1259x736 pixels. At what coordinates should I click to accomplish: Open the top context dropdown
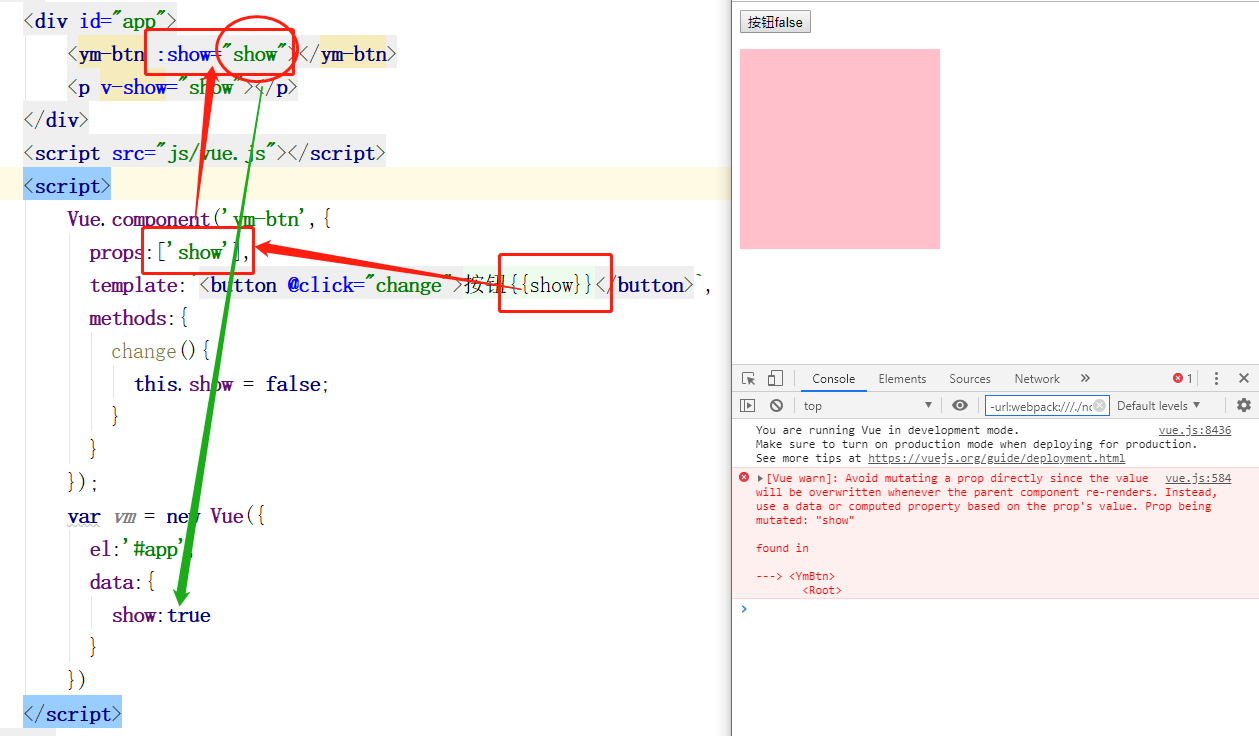click(x=867, y=405)
